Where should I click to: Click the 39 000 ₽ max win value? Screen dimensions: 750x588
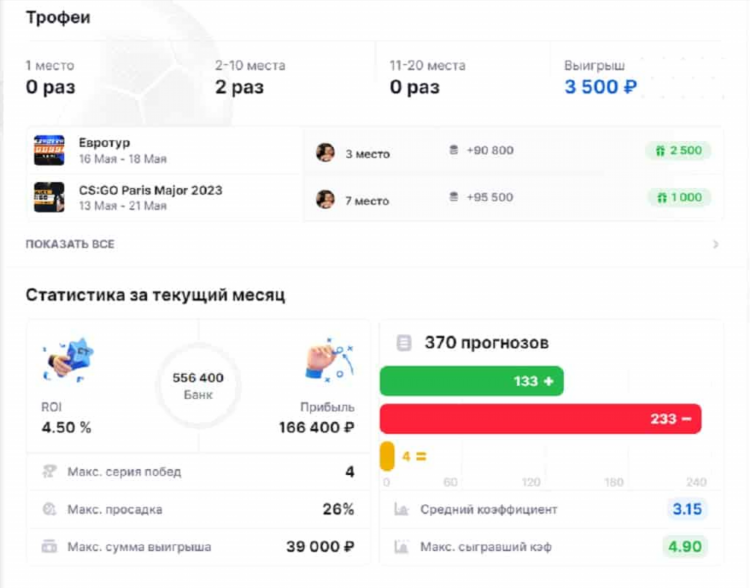320,546
